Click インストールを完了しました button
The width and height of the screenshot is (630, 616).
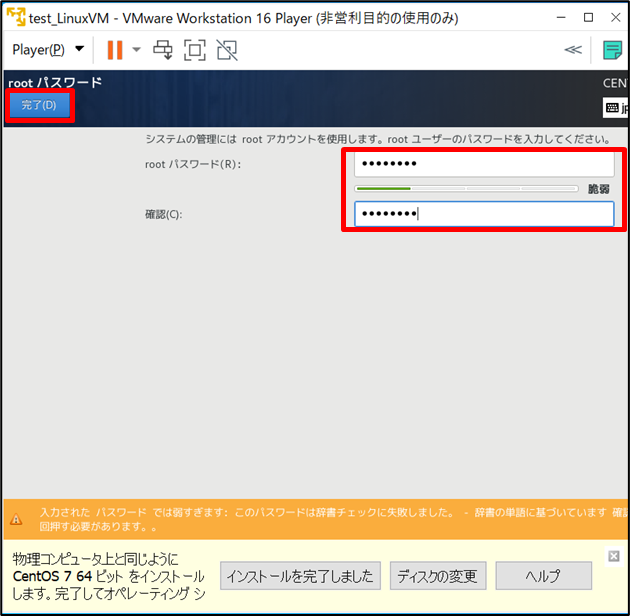coord(300,576)
